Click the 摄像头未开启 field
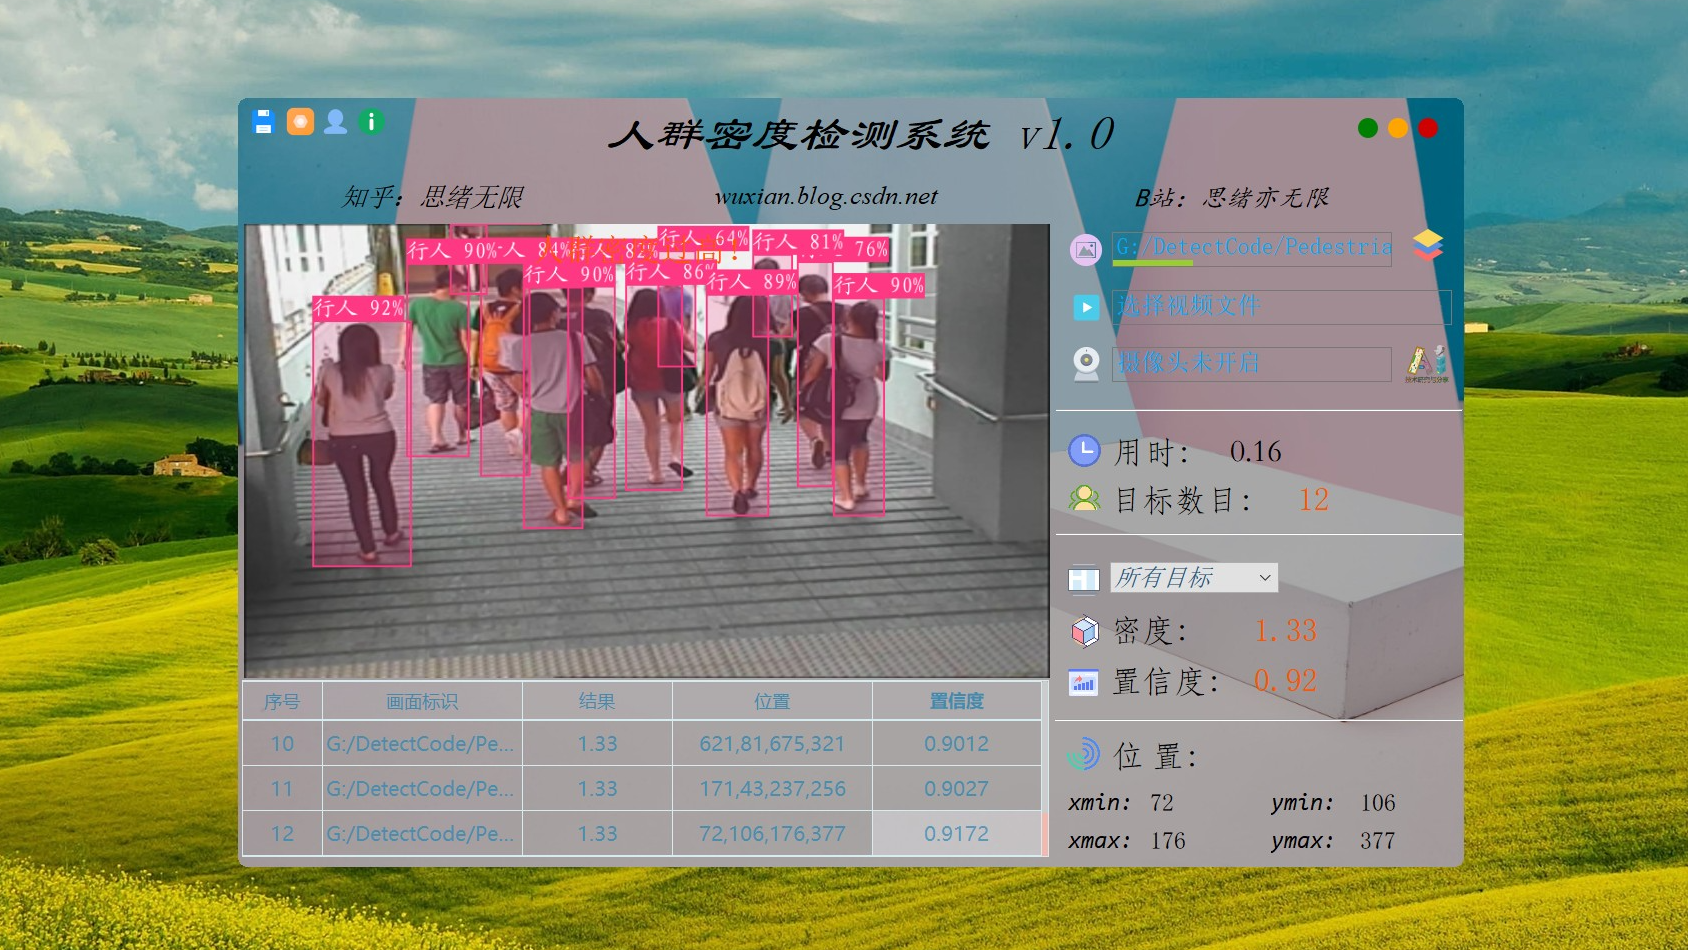Viewport: 1688px width, 950px height. [1252, 364]
